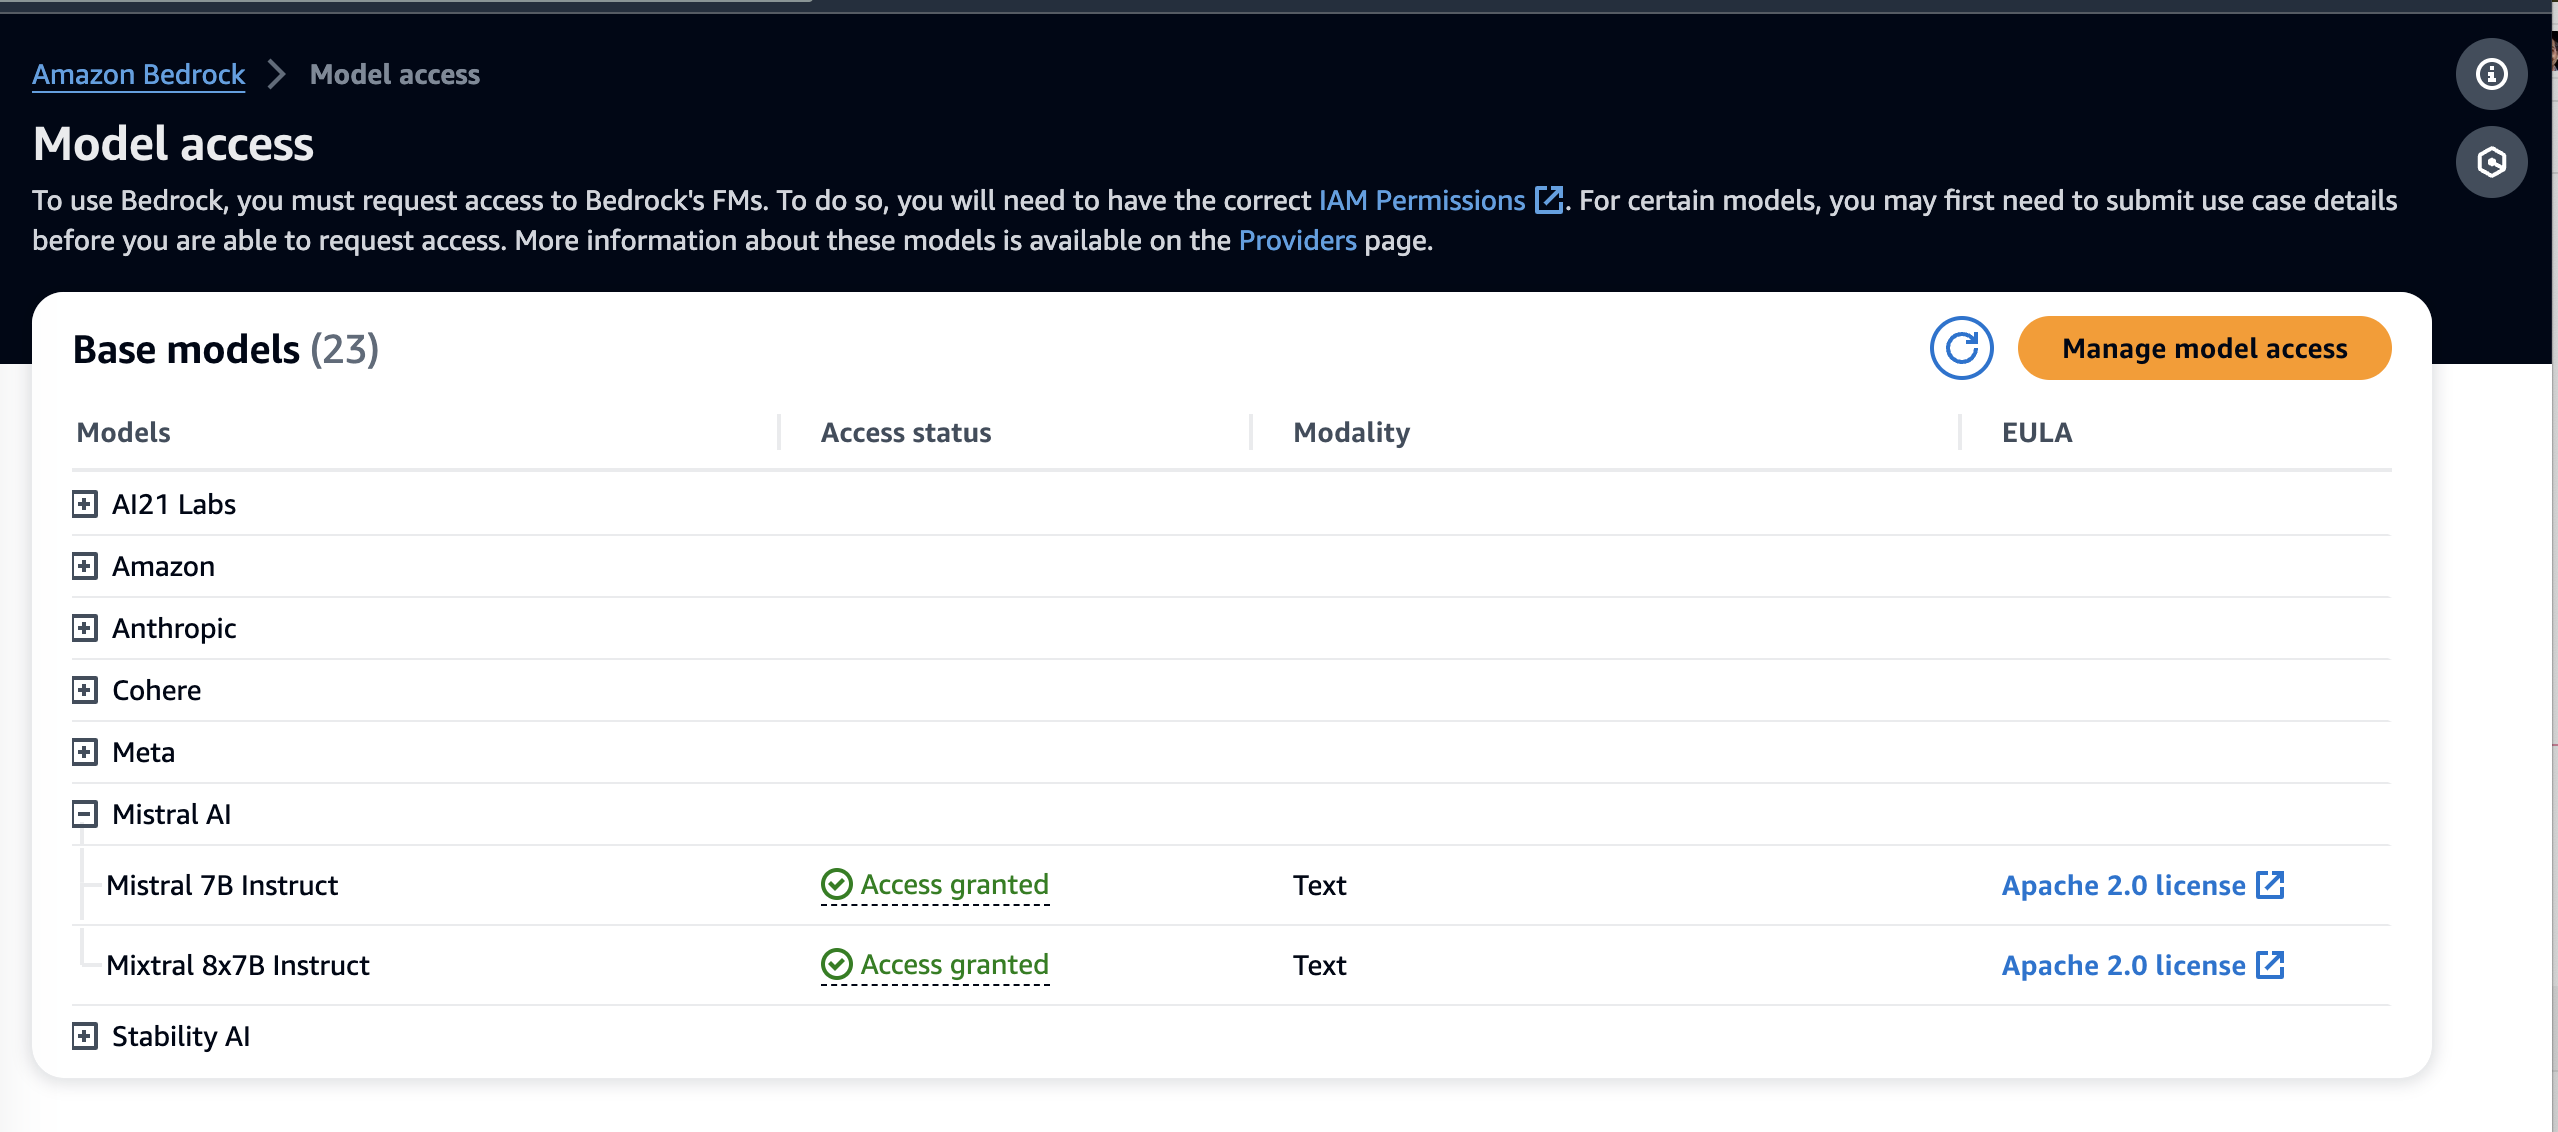This screenshot has width=2558, height=1132.
Task: Go to Amazon Bedrock breadcrumb link
Action: point(138,74)
